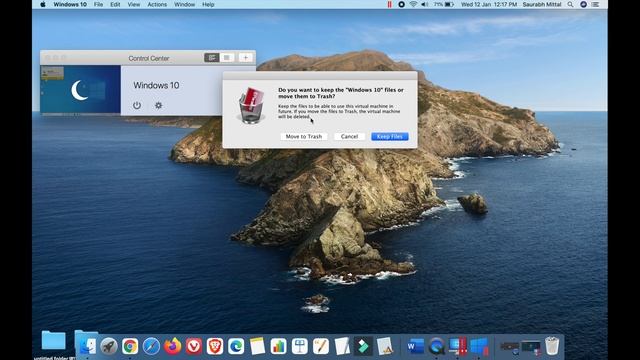Open Notes app from Dock
The image size is (640, 360).
tap(257, 346)
